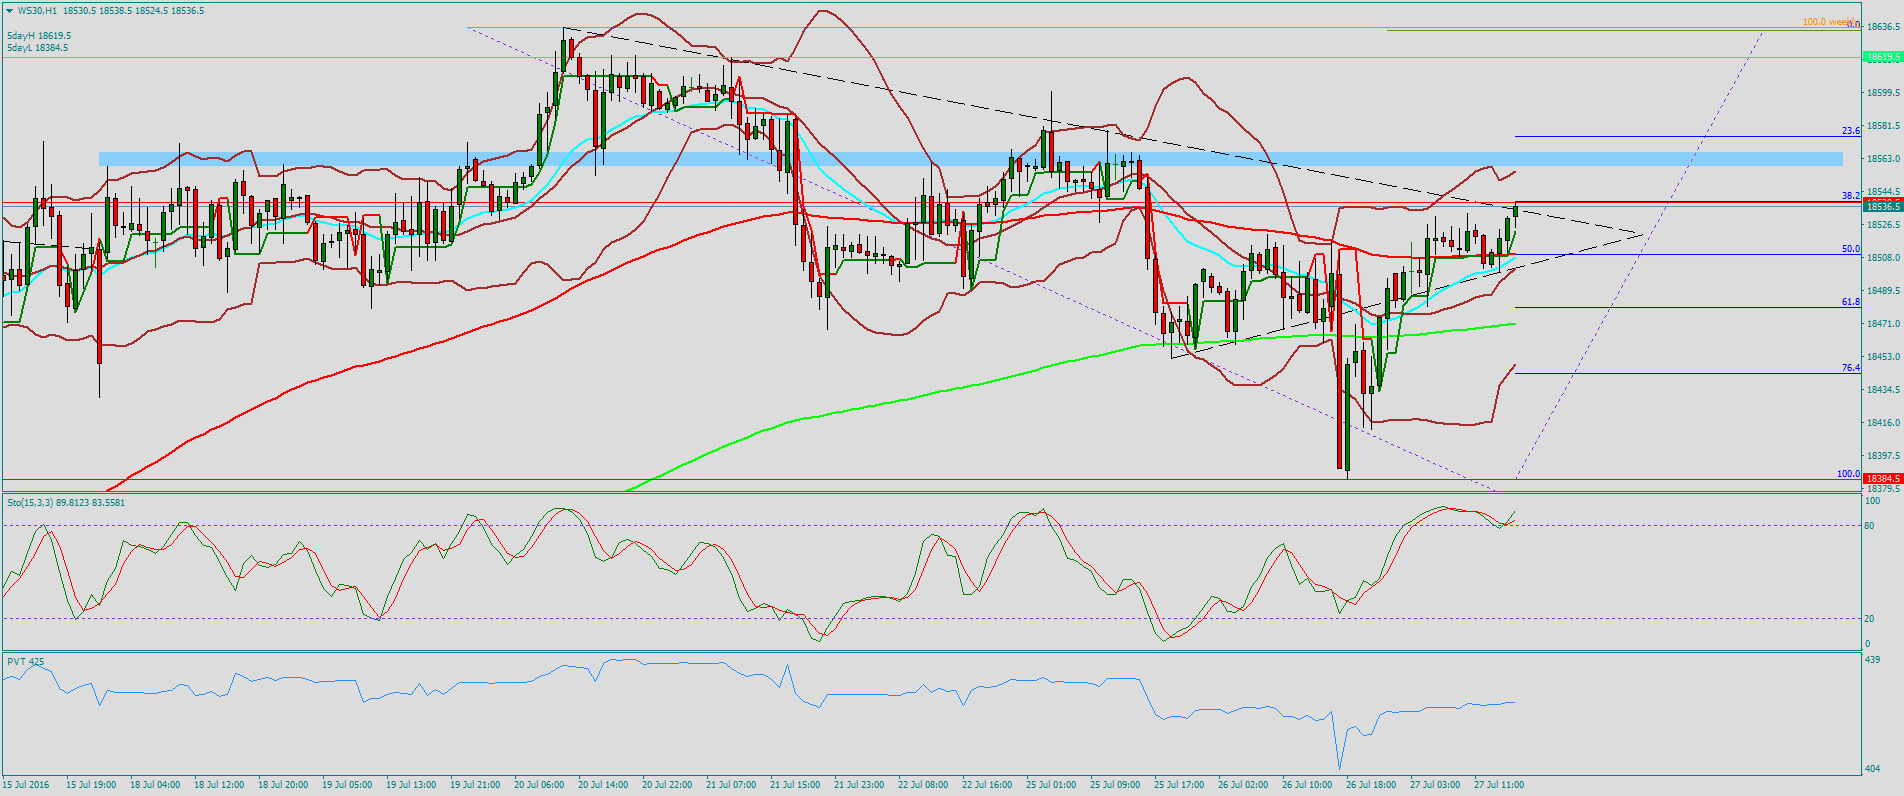Click the 20 Jul 06:00 time label
This screenshot has height=796, width=1904.
click(x=539, y=785)
